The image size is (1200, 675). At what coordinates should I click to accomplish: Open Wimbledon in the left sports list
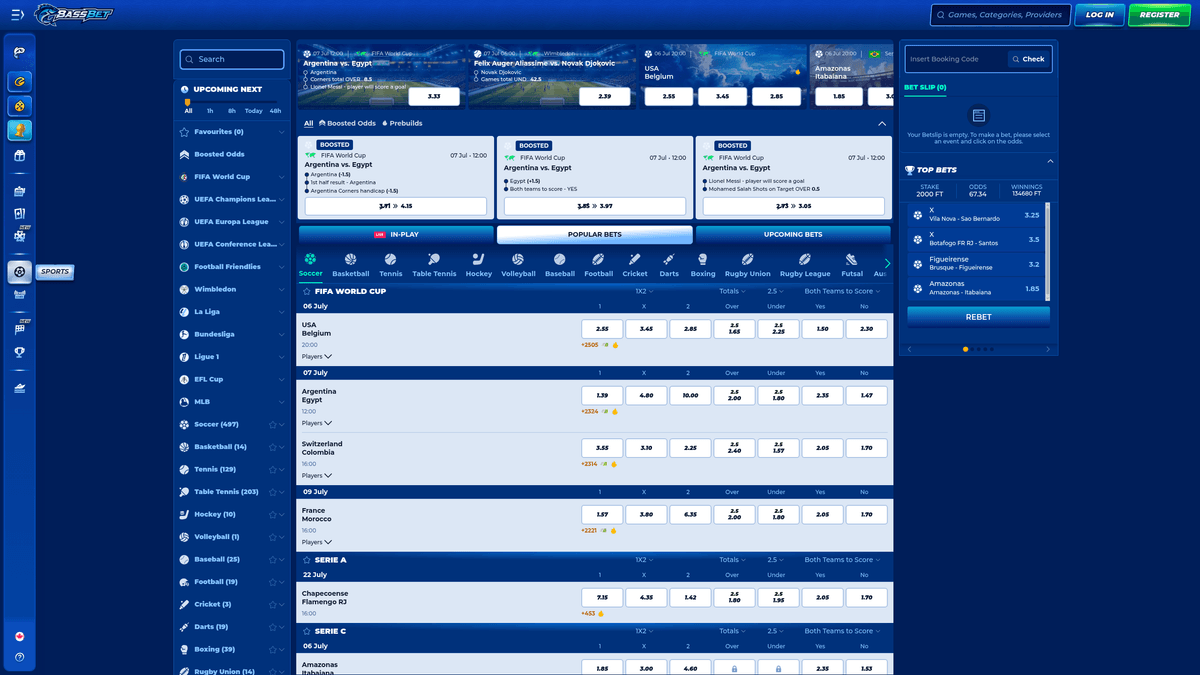[232, 289]
